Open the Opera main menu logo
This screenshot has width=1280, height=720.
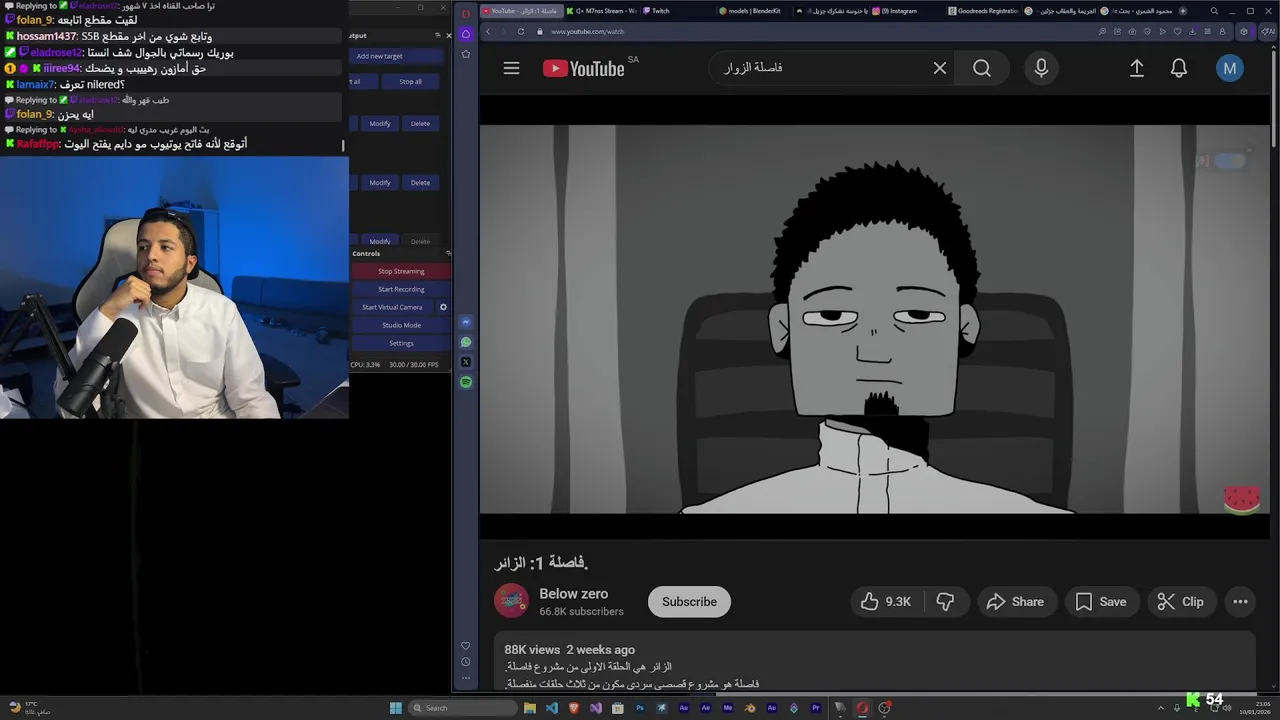pos(466,14)
